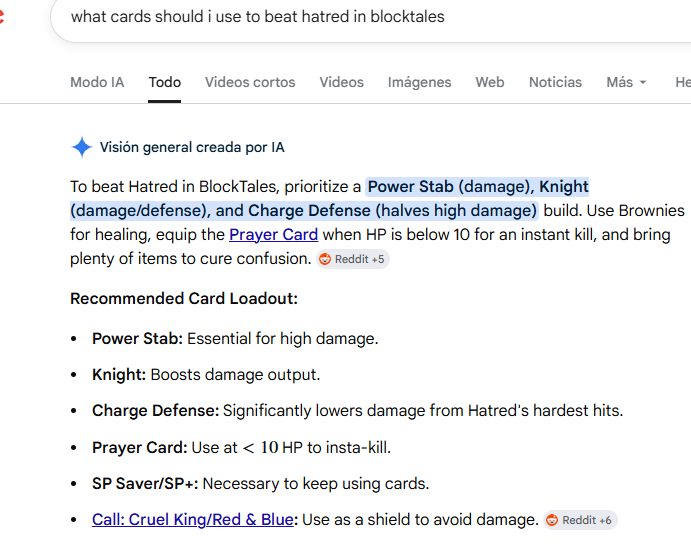This screenshot has height=544, width=691.
Task: Switch to the Modo IA tab
Action: 97,82
